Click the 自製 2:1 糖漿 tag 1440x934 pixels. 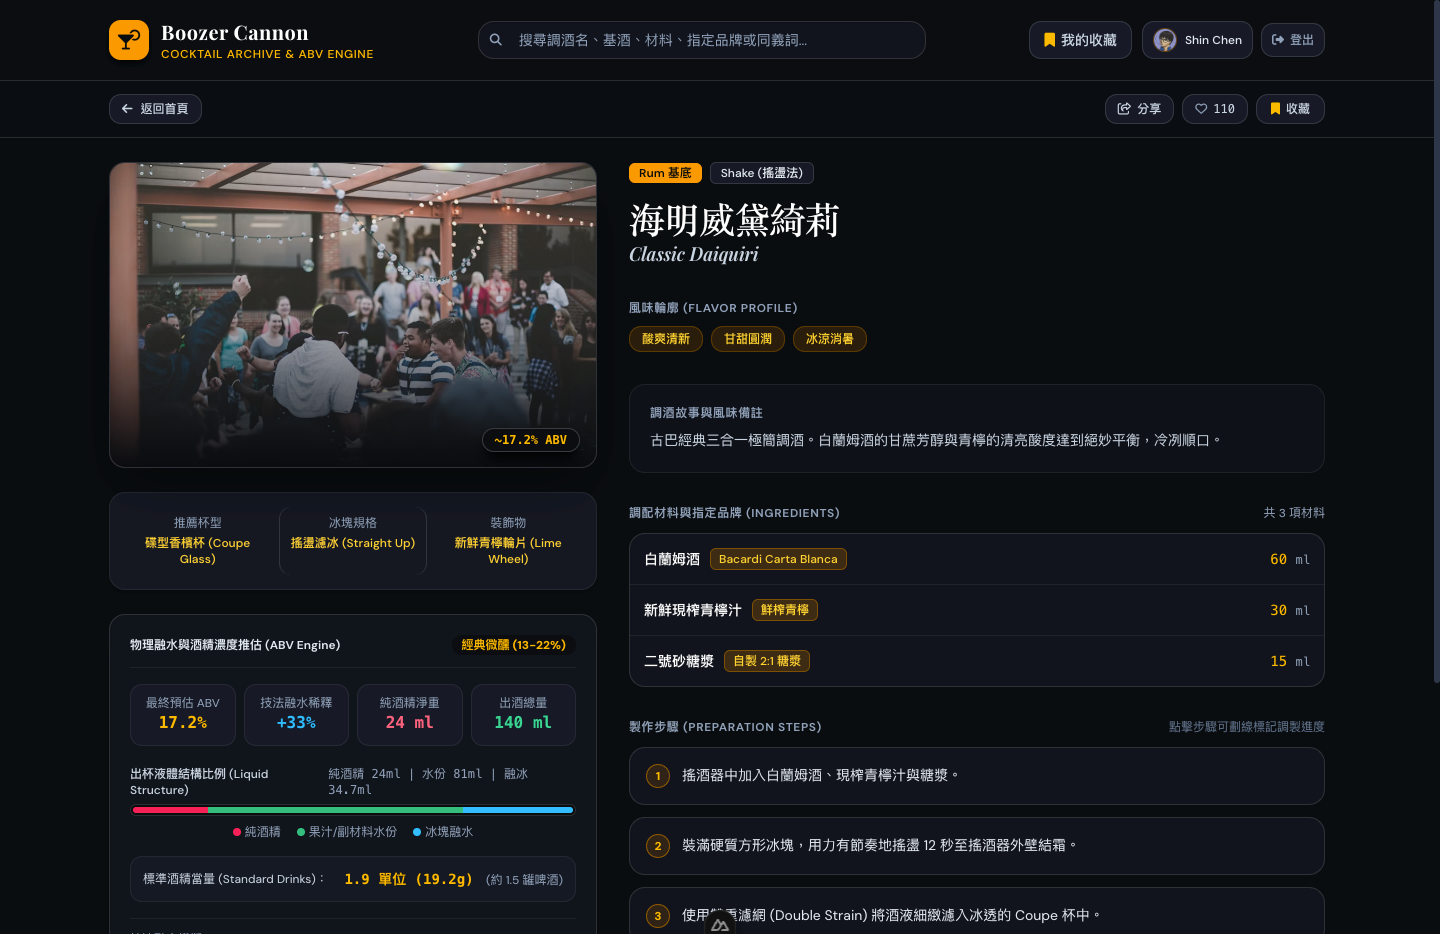click(x=767, y=661)
